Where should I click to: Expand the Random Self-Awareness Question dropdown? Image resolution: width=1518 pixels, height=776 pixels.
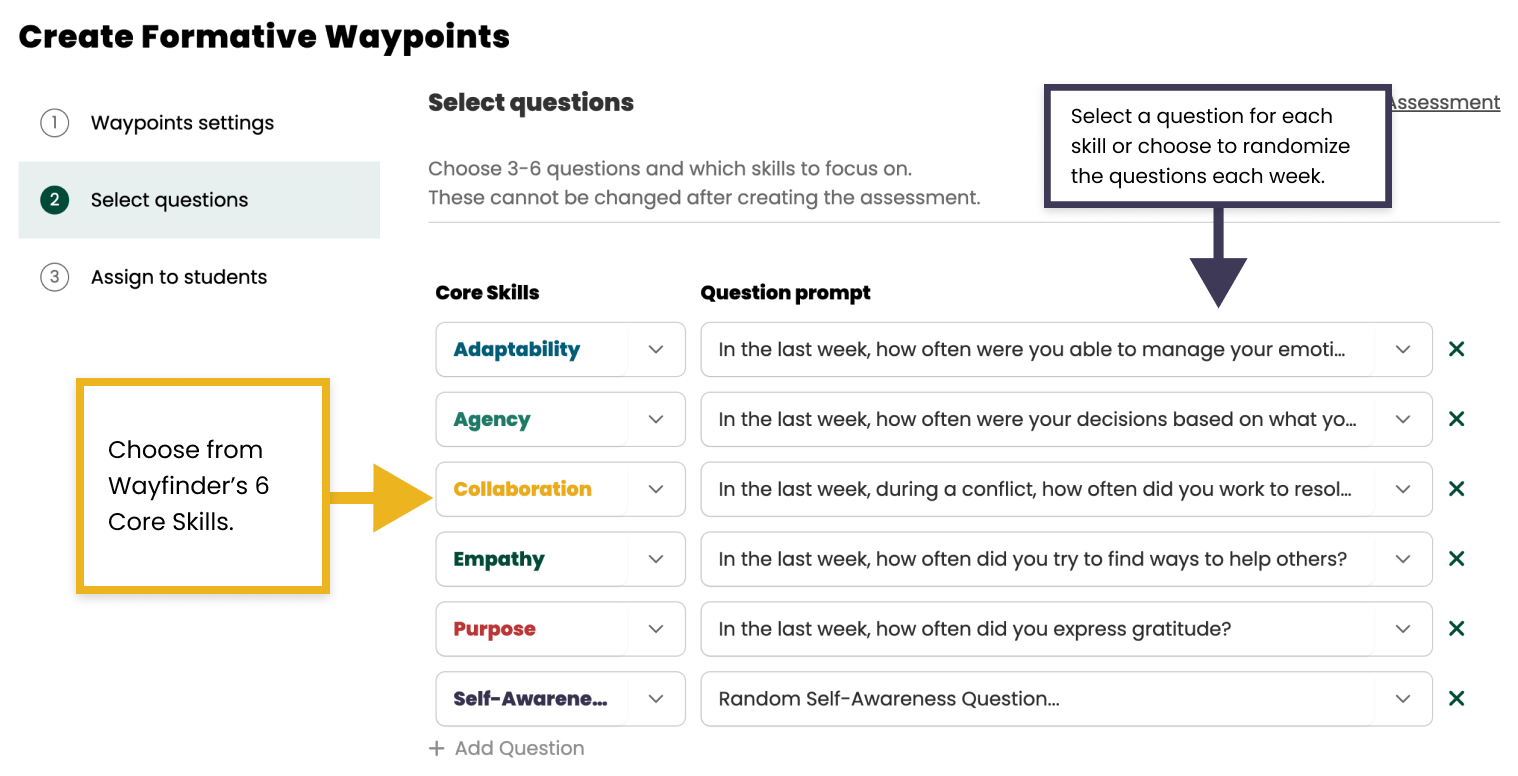(1403, 699)
